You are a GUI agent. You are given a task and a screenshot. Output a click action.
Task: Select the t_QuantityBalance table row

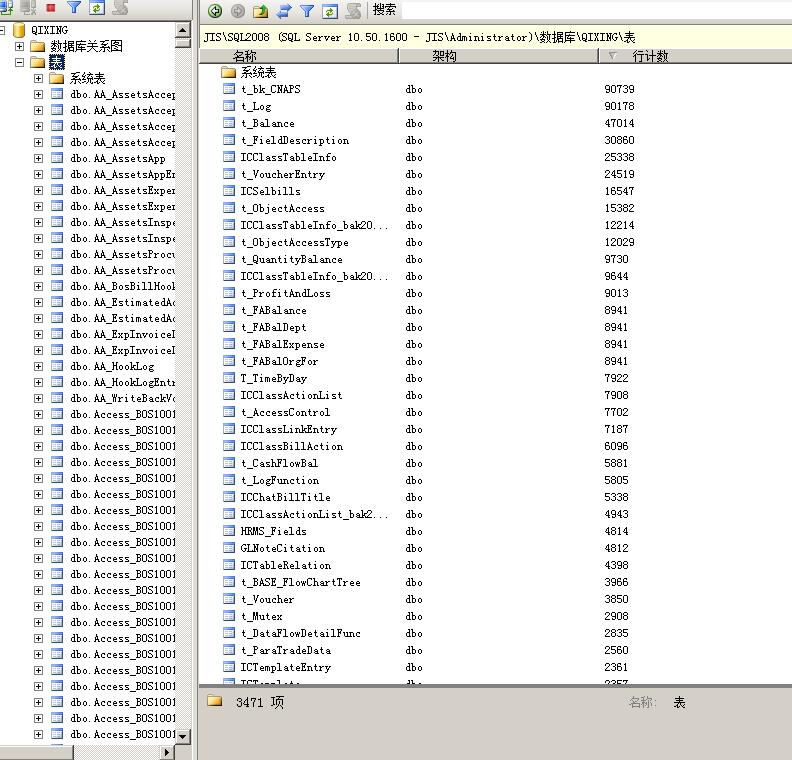(292, 259)
